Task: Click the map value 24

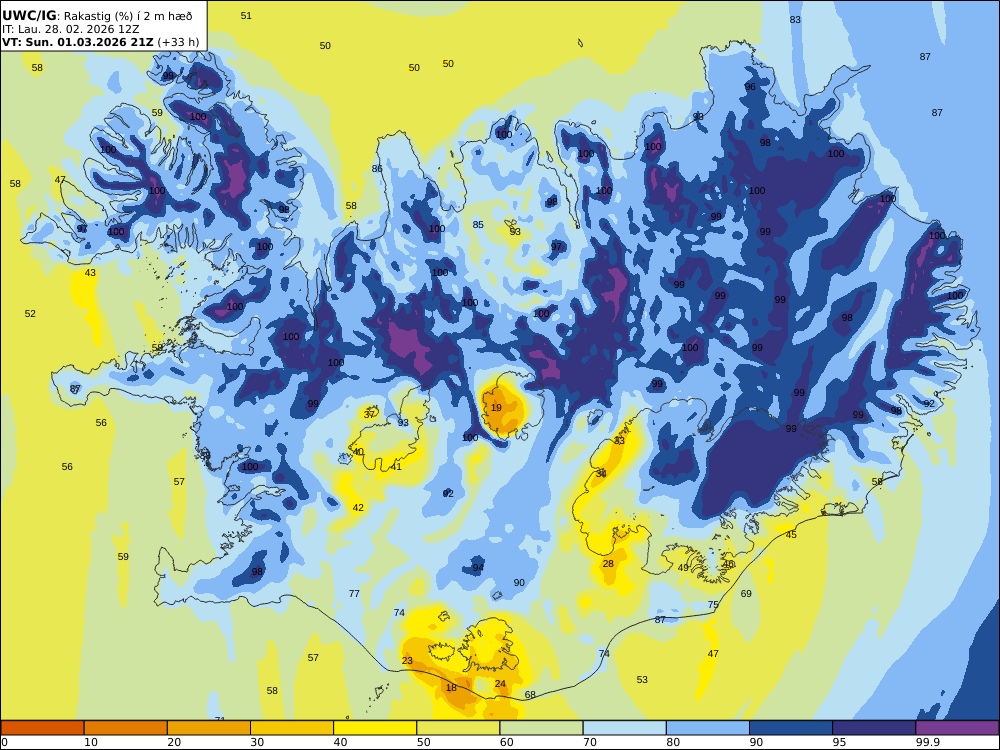Action: click(500, 684)
